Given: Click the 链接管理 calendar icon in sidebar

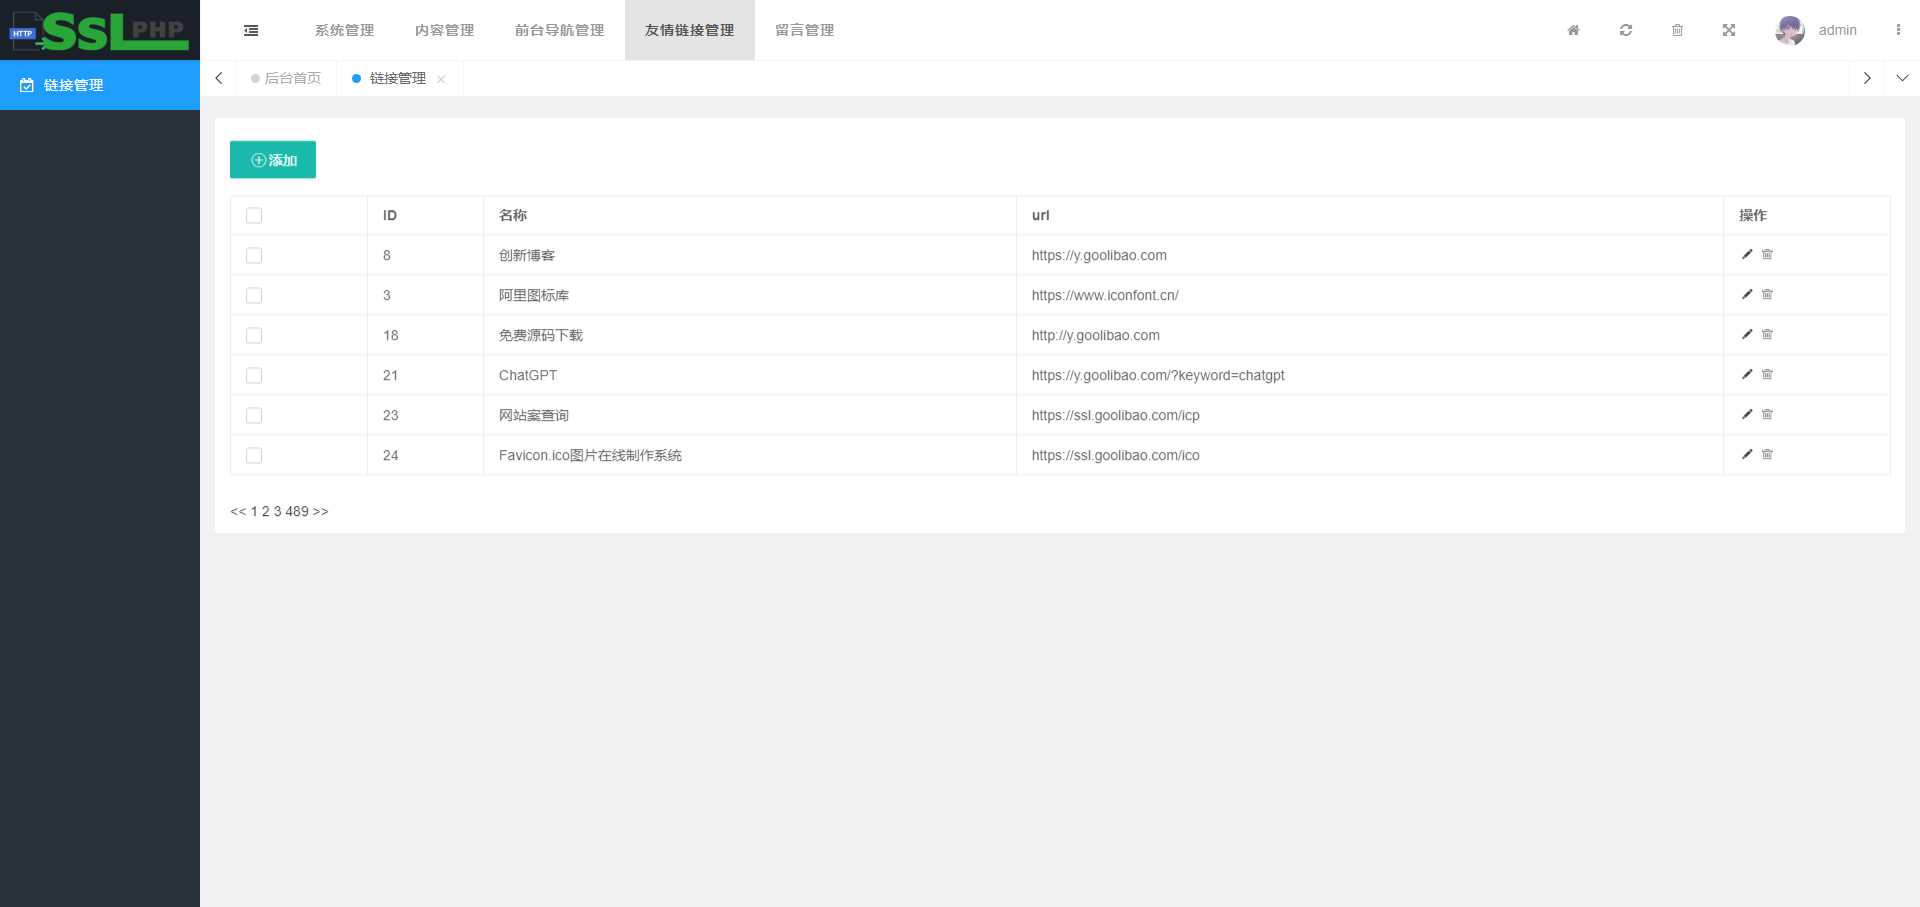Looking at the screenshot, I should click(26, 85).
